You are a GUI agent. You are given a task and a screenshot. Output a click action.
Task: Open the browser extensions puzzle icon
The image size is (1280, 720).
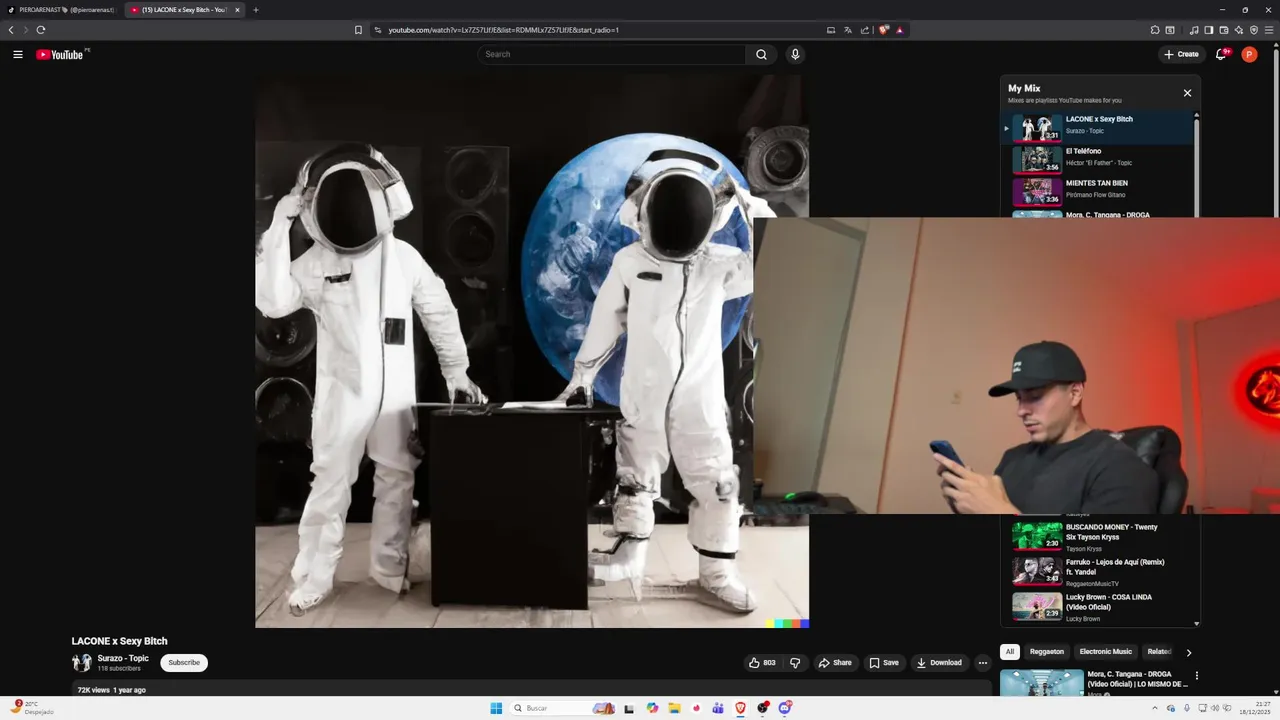pyautogui.click(x=1155, y=30)
